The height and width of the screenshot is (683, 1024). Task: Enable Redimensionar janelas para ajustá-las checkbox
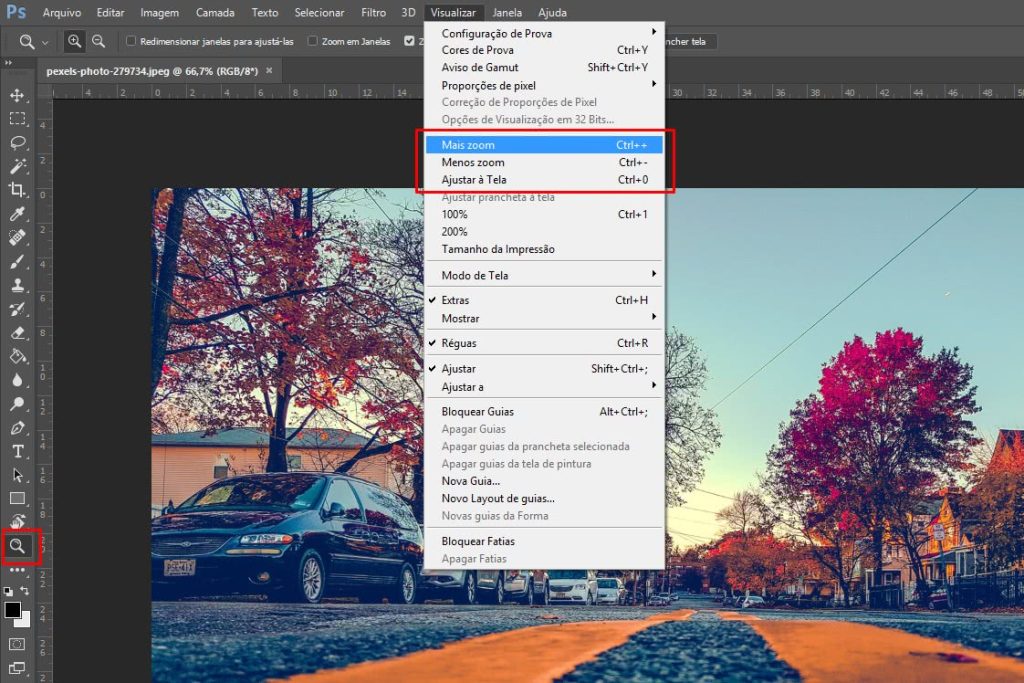coord(131,41)
